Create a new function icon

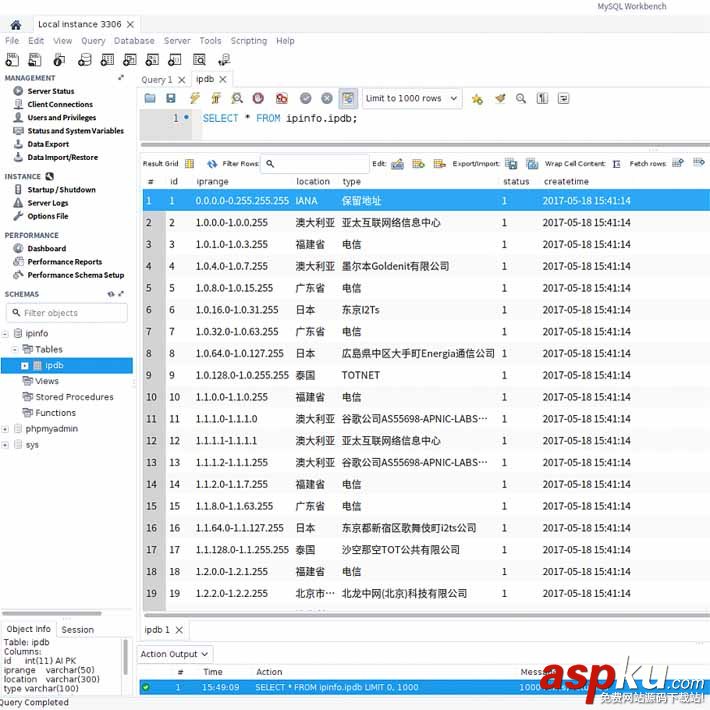(175, 60)
